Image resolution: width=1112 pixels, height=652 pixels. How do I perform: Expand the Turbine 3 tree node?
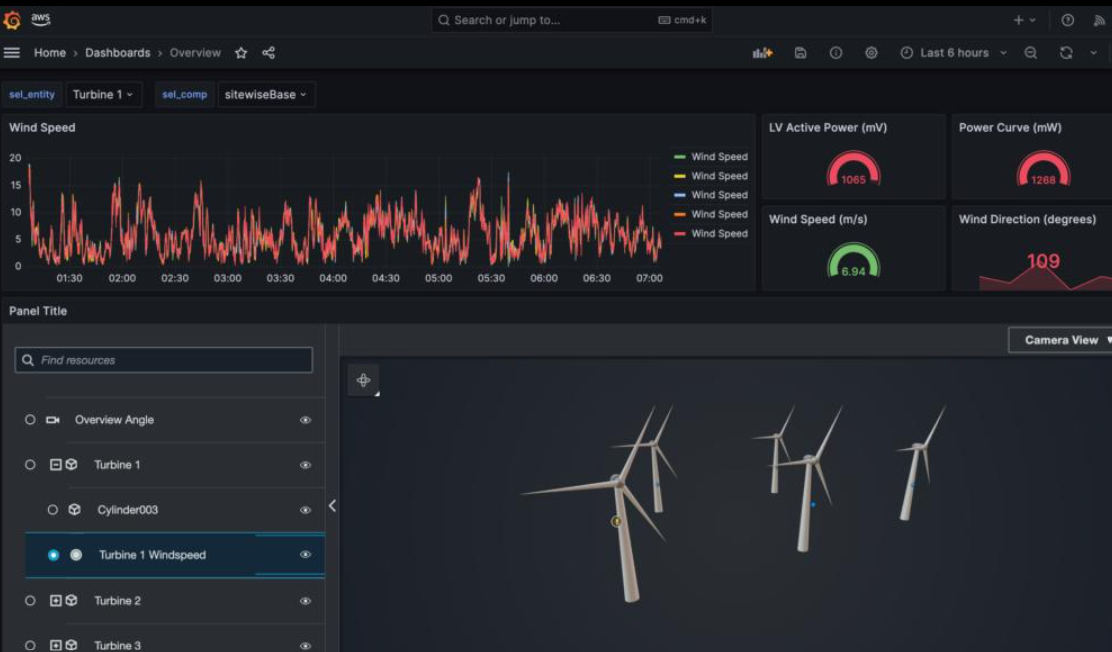(x=55, y=645)
